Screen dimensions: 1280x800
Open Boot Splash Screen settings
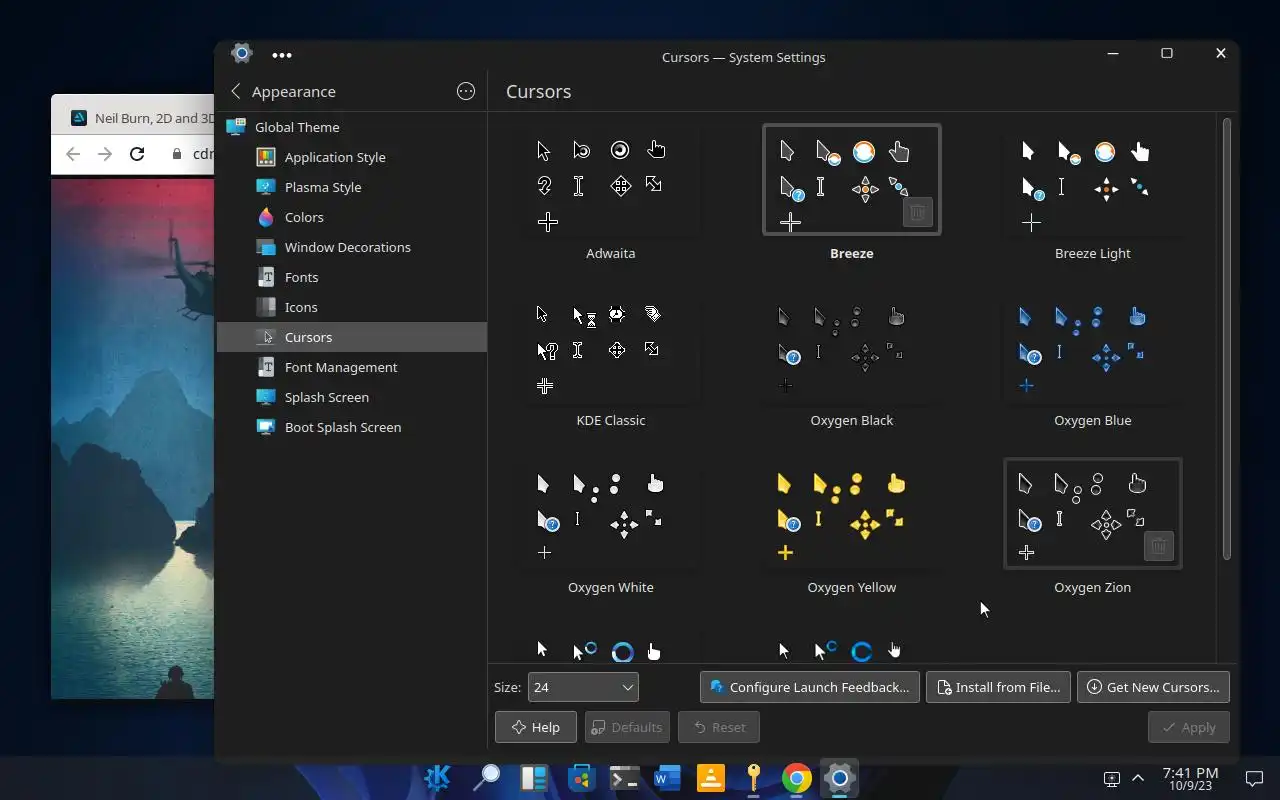[351, 427]
